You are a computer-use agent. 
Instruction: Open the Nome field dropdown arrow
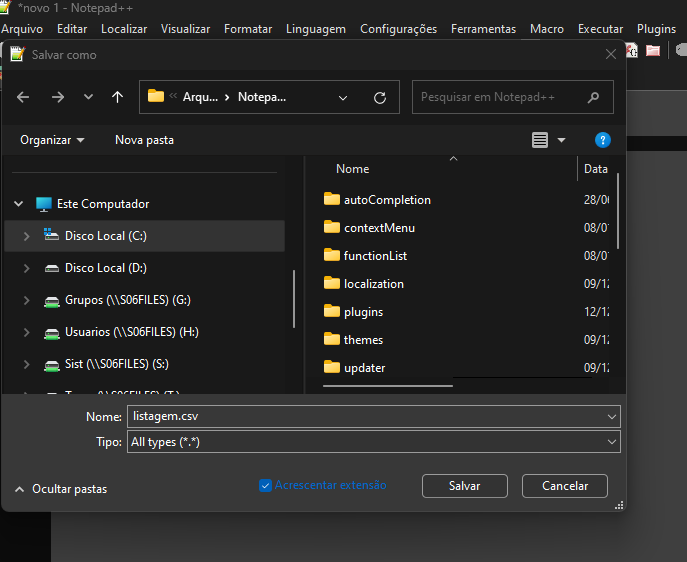[612, 417]
